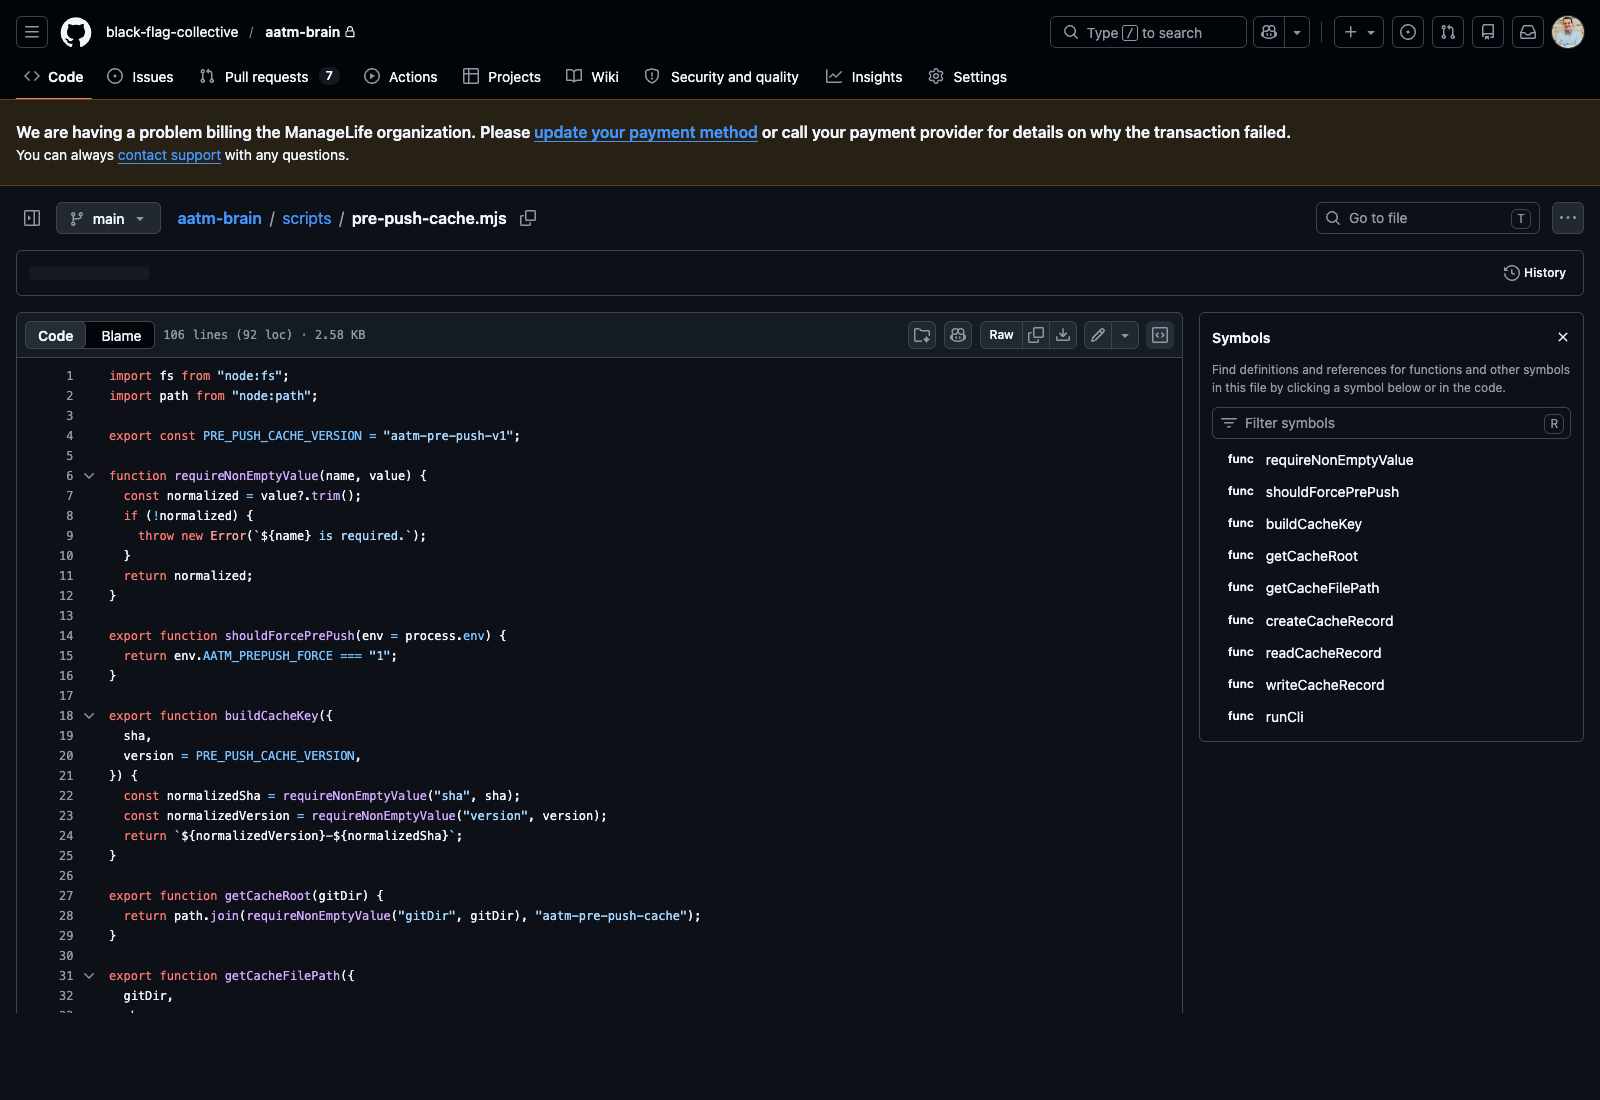
Task: View your pull requests via the icon
Action: 1448,32
